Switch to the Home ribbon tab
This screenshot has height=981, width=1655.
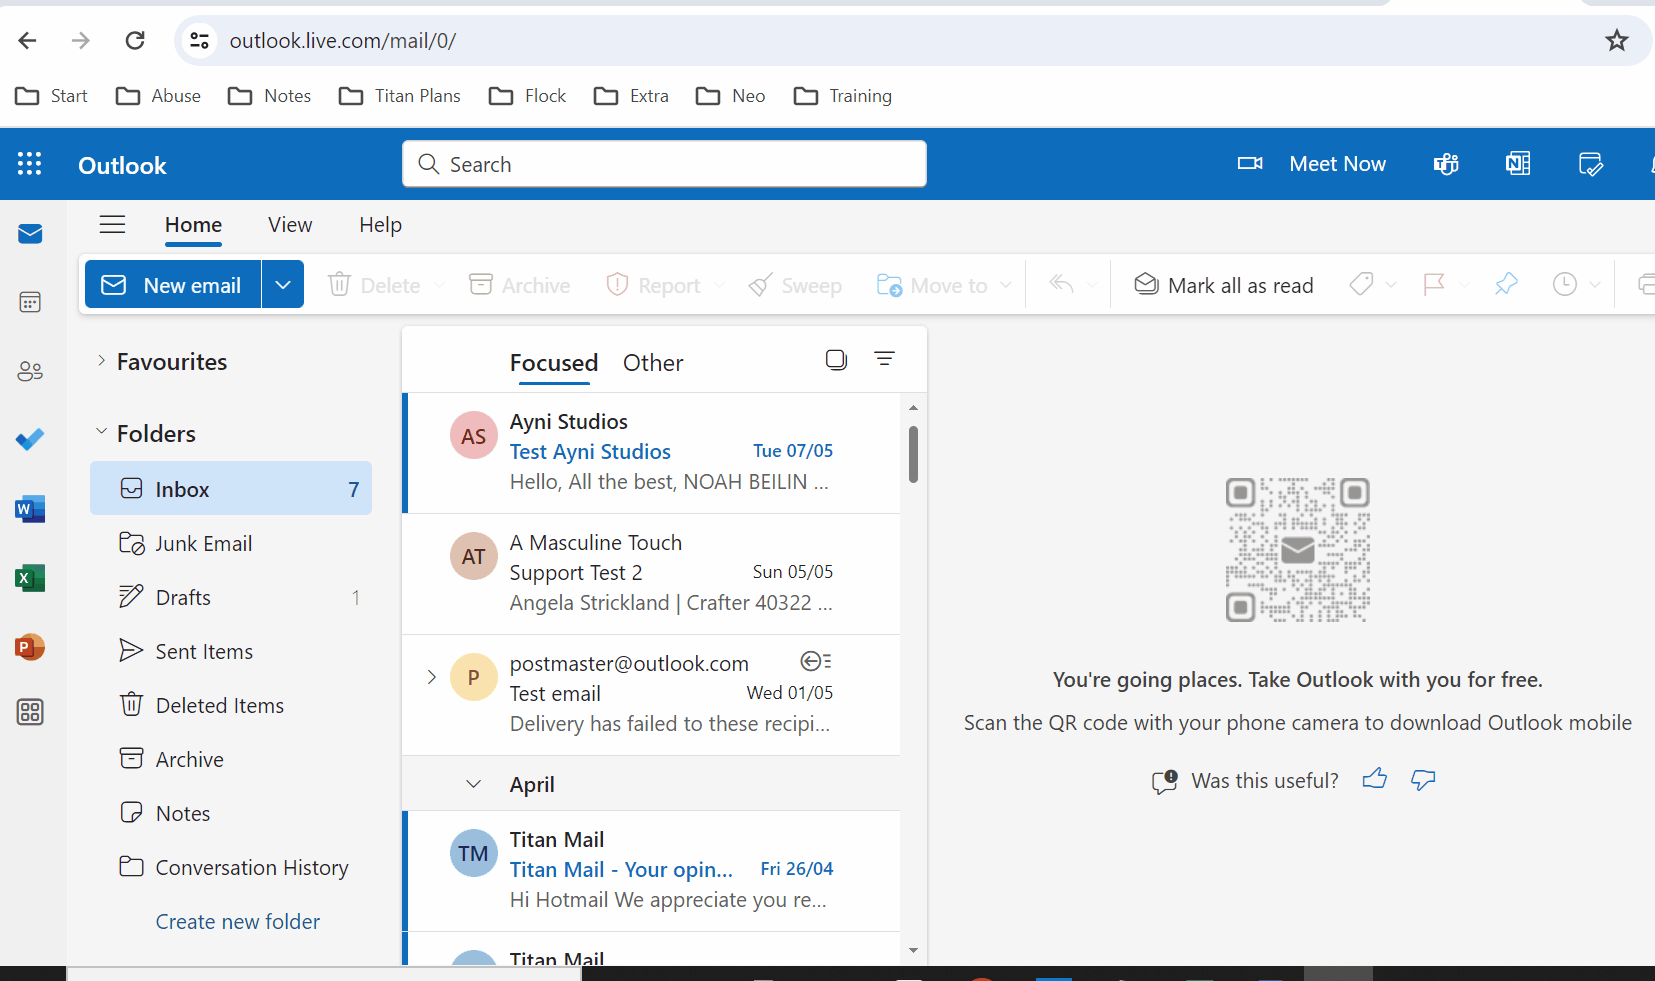[x=193, y=225]
